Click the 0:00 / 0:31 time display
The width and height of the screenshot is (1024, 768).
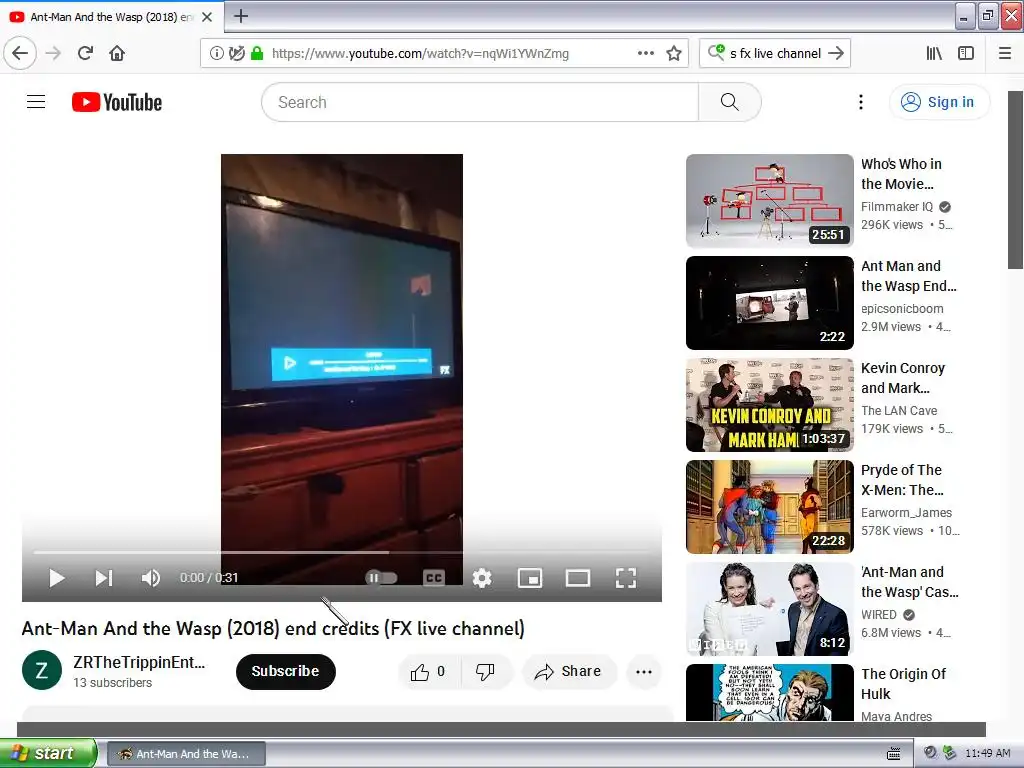[x=209, y=577]
